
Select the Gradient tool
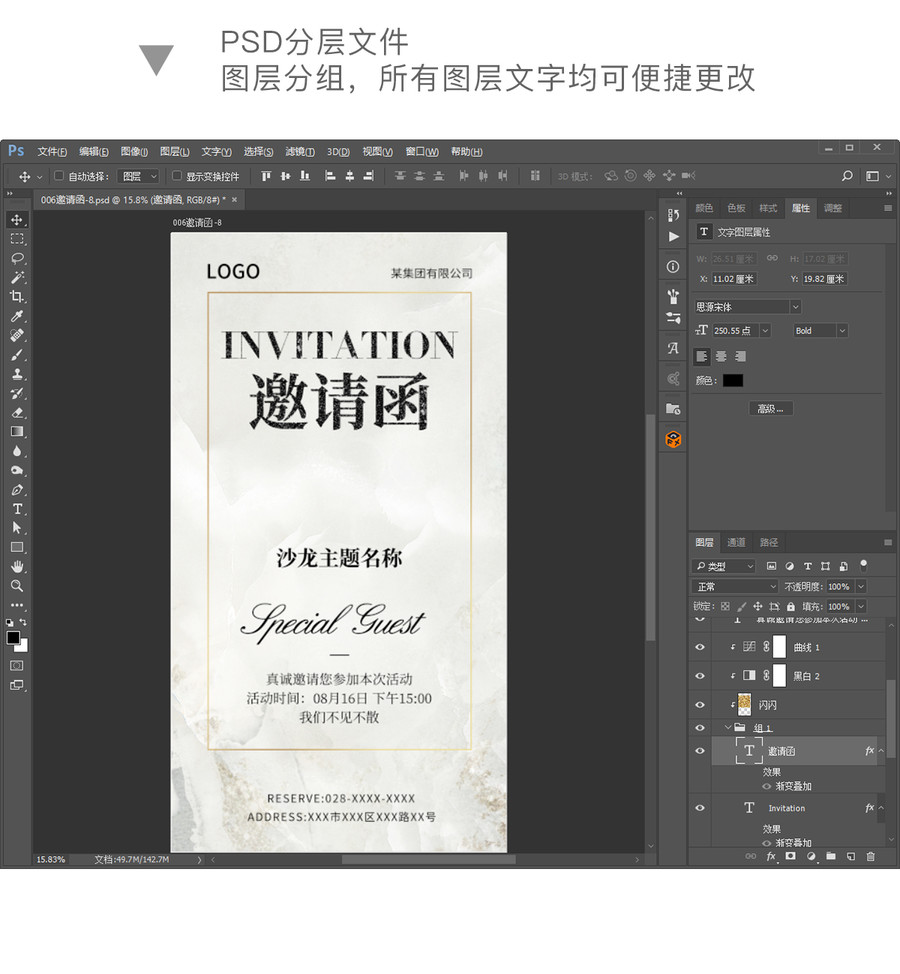click(x=17, y=432)
